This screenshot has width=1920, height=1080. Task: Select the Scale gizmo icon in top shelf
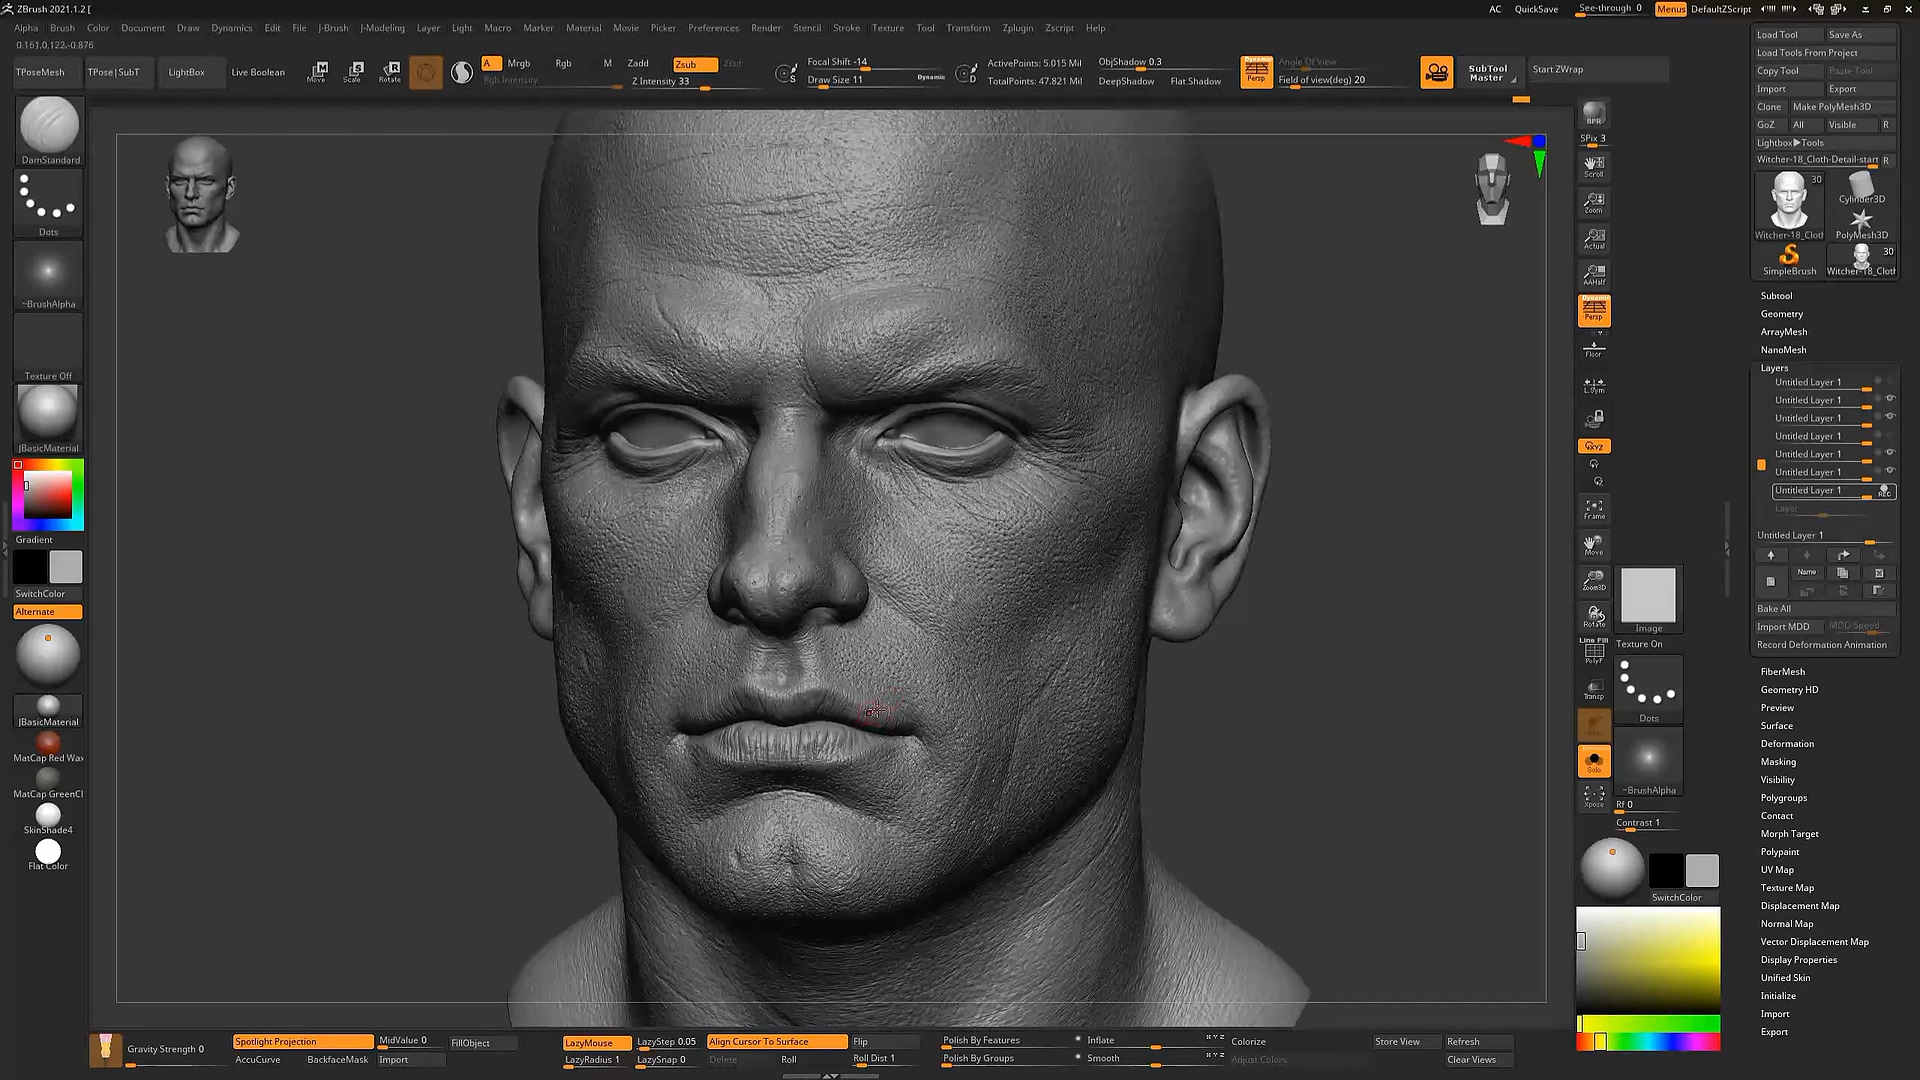[354, 71]
